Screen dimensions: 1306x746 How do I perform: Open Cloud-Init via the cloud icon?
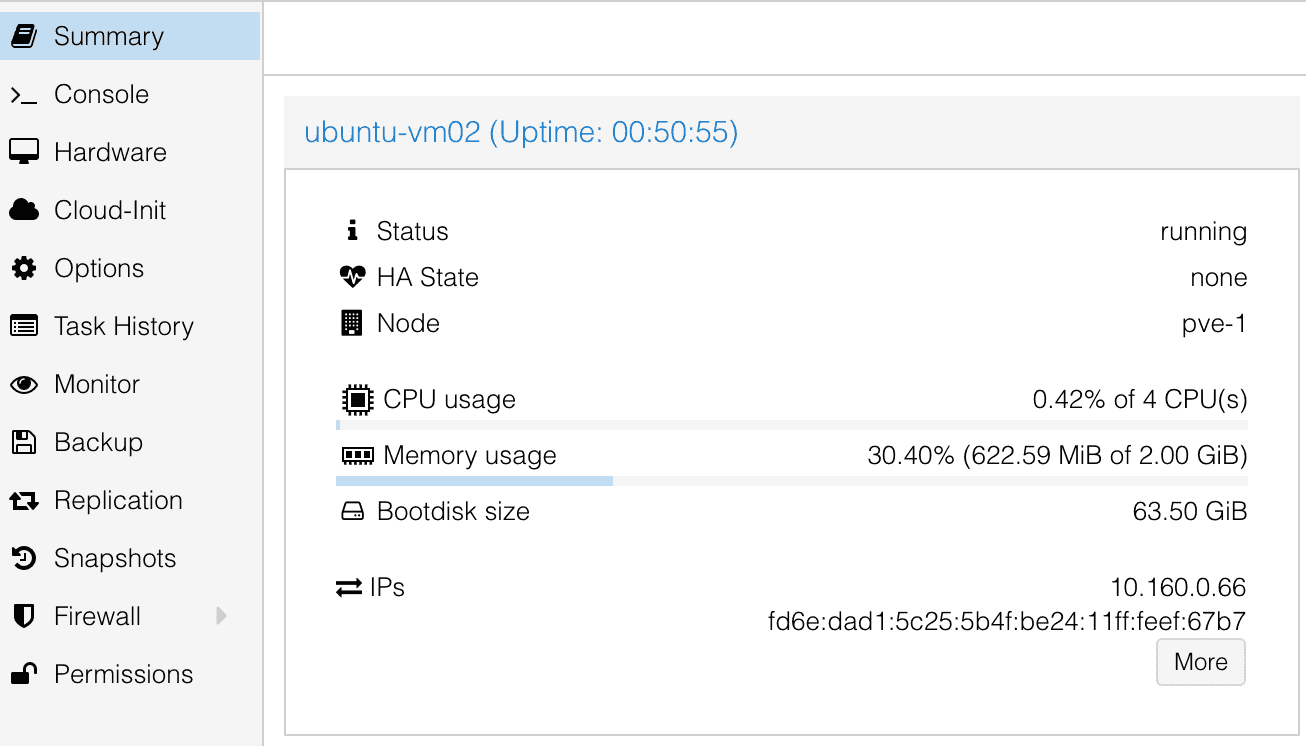[24, 209]
